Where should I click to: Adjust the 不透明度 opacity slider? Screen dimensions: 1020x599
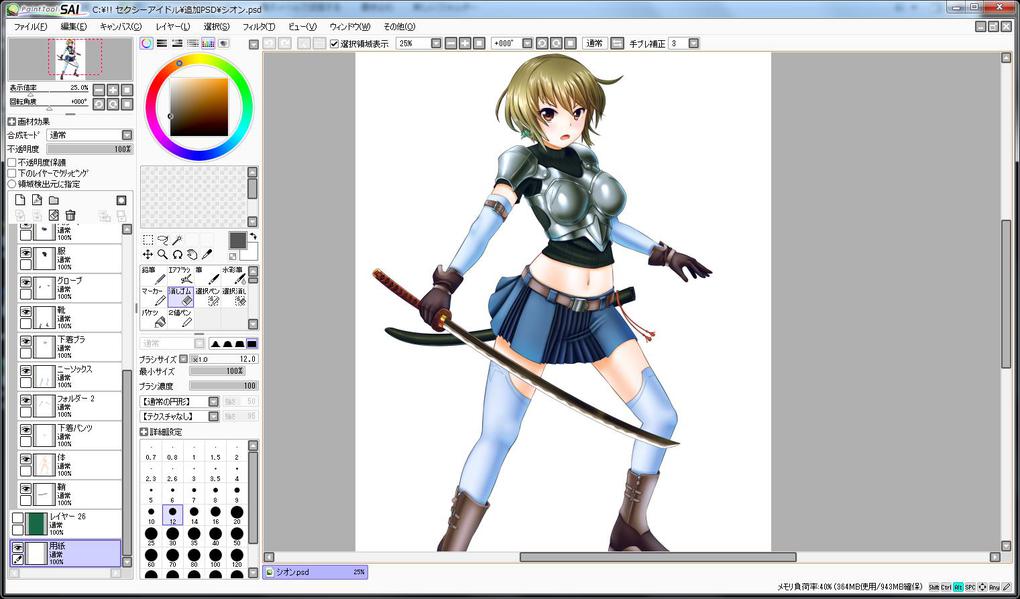coord(89,149)
